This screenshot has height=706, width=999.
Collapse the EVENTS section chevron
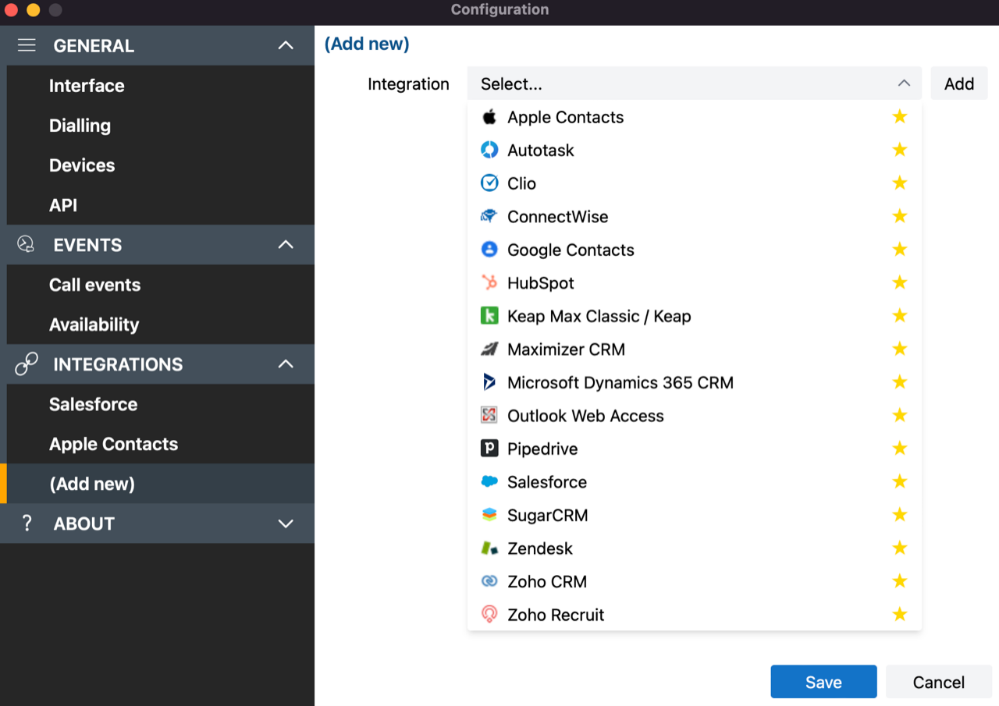point(286,245)
